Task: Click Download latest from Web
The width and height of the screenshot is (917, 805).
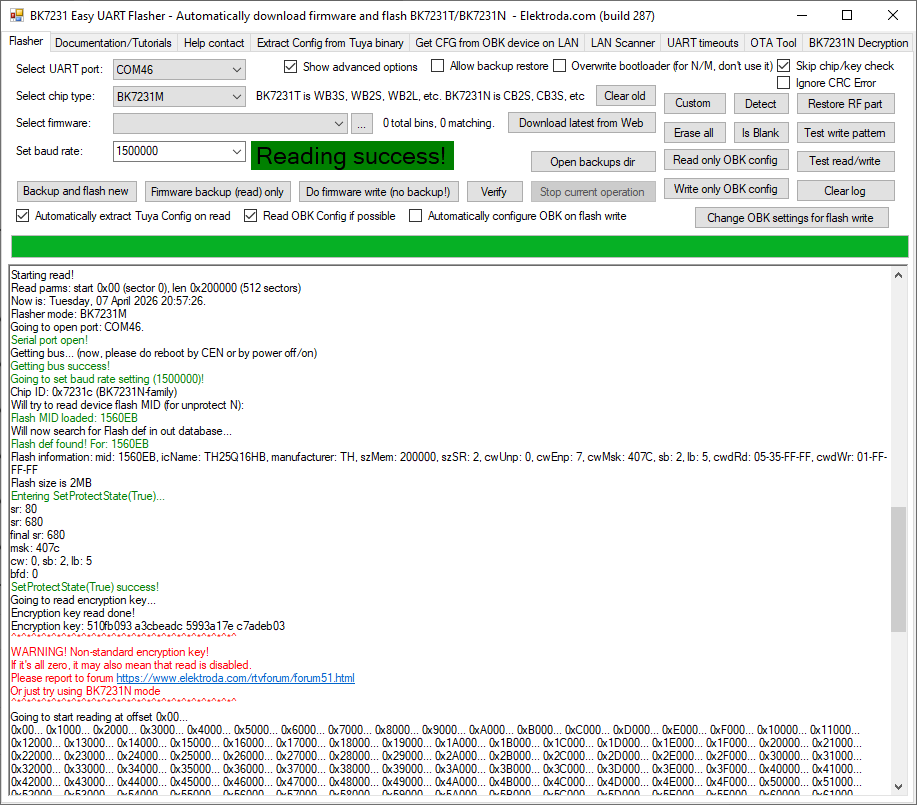Action: [581, 123]
